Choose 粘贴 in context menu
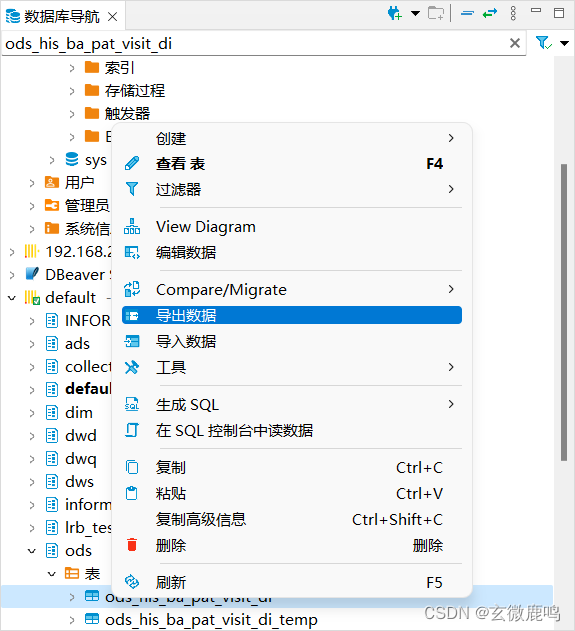 tap(292, 493)
